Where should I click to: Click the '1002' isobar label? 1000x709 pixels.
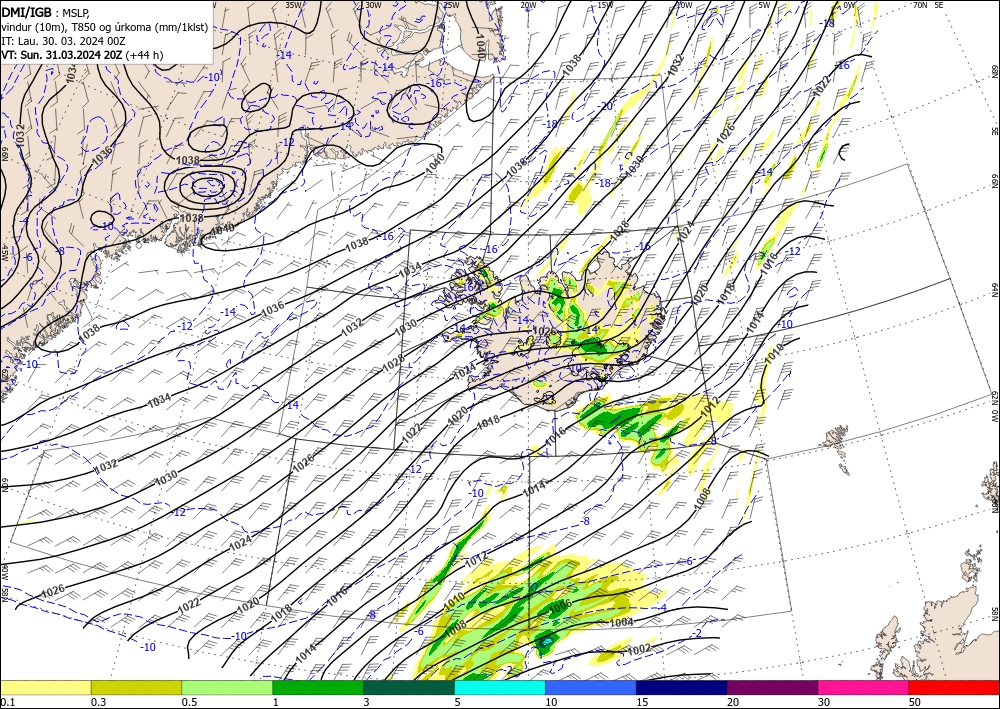(x=639, y=648)
